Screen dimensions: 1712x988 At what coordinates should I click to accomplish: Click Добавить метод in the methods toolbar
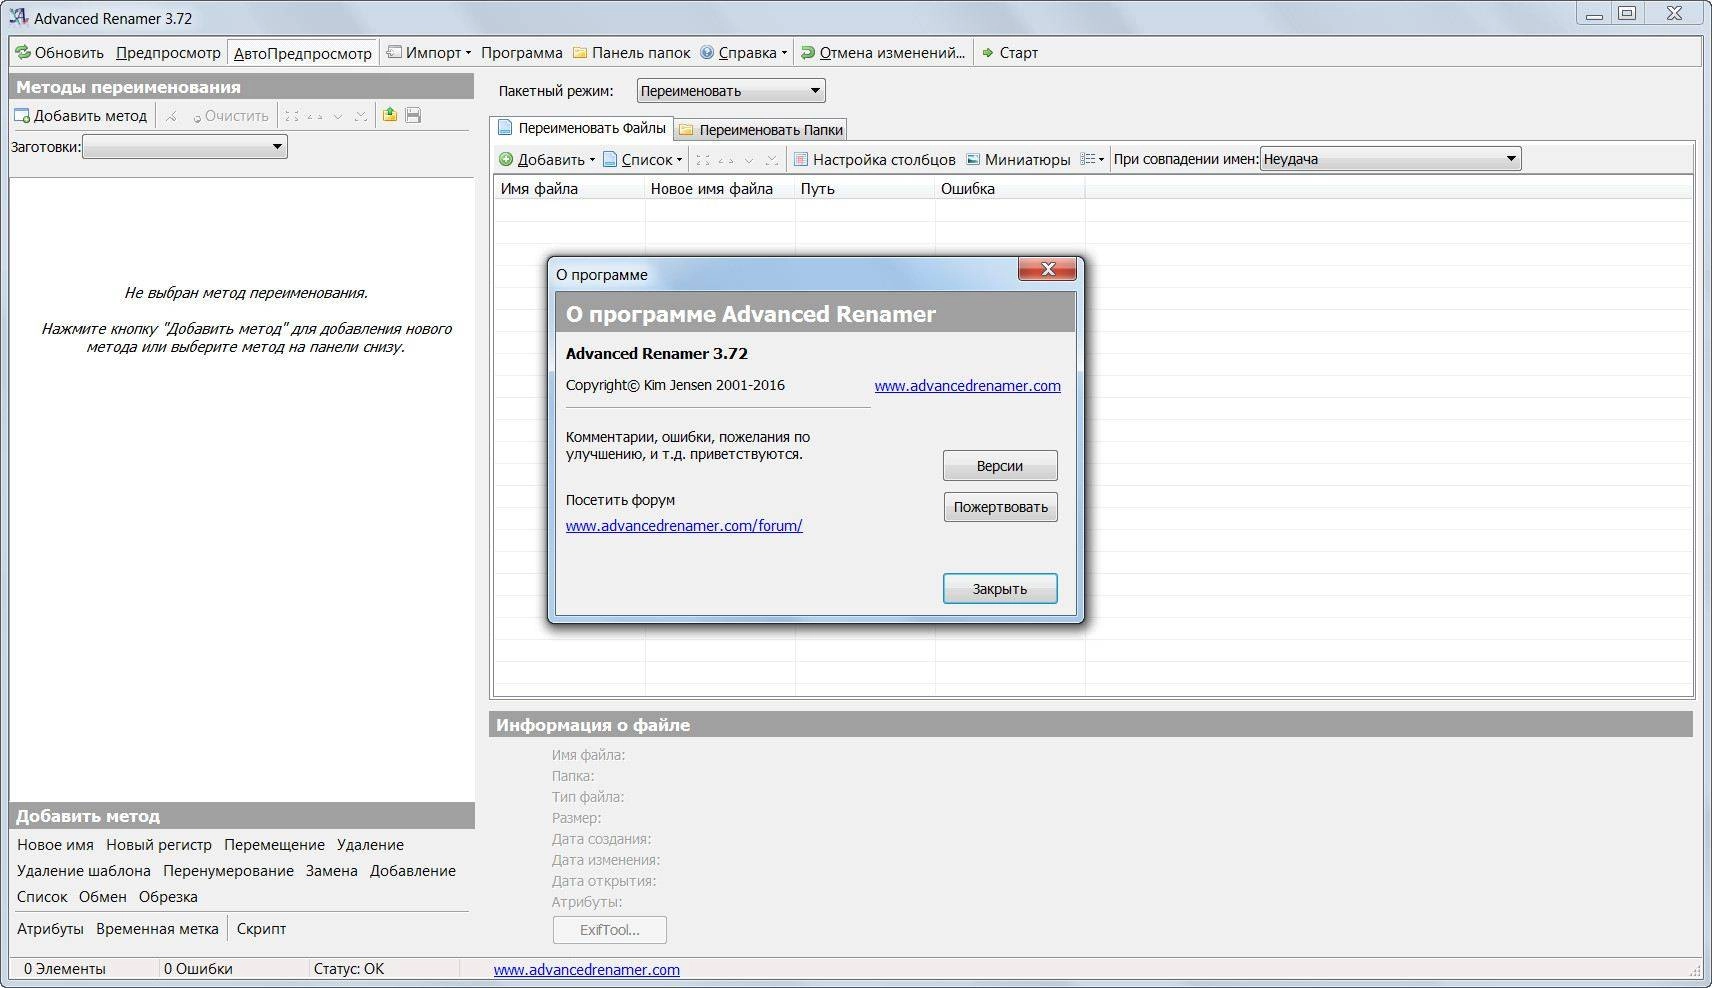coord(81,116)
